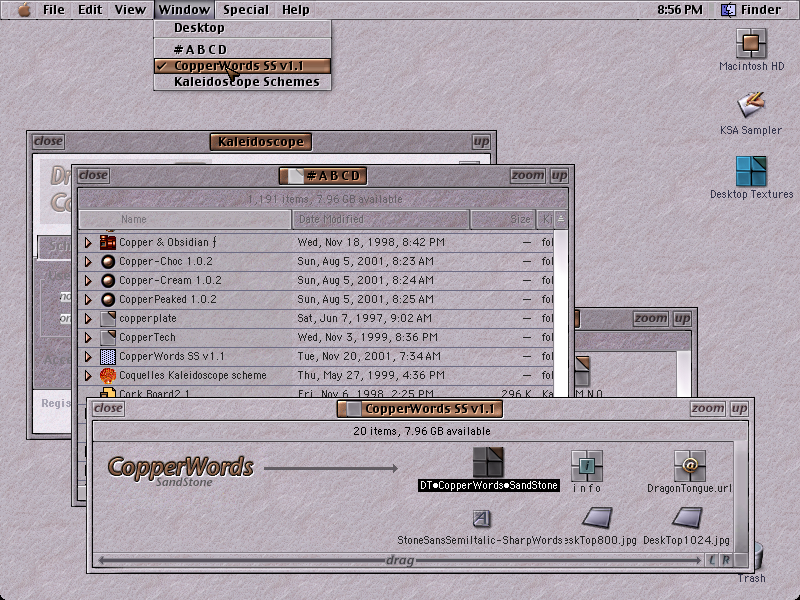Click zoom button on # A B C D window

point(528,176)
